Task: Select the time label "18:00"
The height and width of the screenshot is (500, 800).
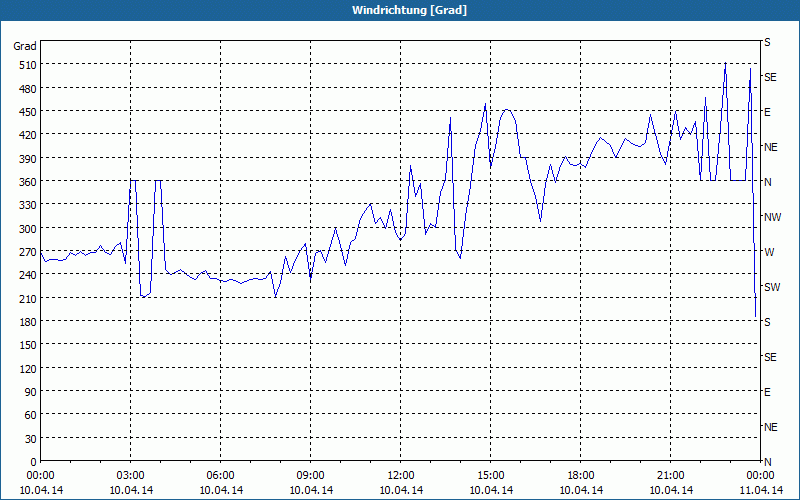Action: click(x=581, y=476)
